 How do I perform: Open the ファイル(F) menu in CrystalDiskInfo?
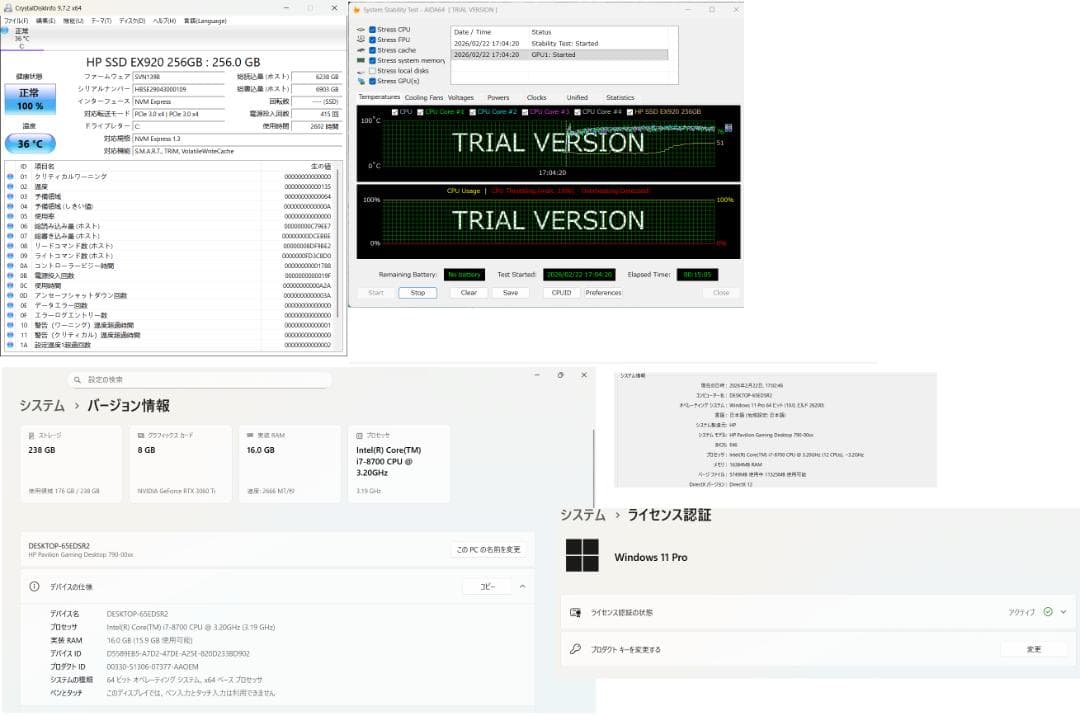coord(16,21)
